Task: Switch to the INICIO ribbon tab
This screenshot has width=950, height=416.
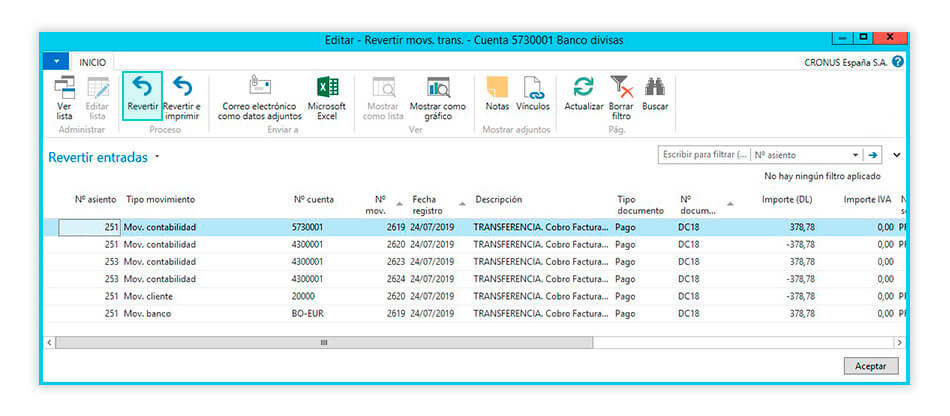Action: tap(92, 62)
